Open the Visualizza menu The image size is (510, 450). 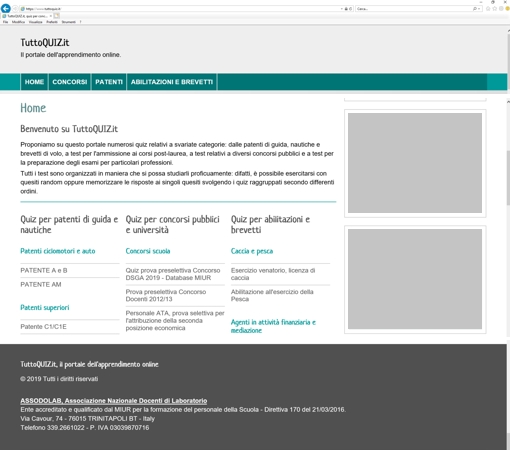[x=35, y=22]
